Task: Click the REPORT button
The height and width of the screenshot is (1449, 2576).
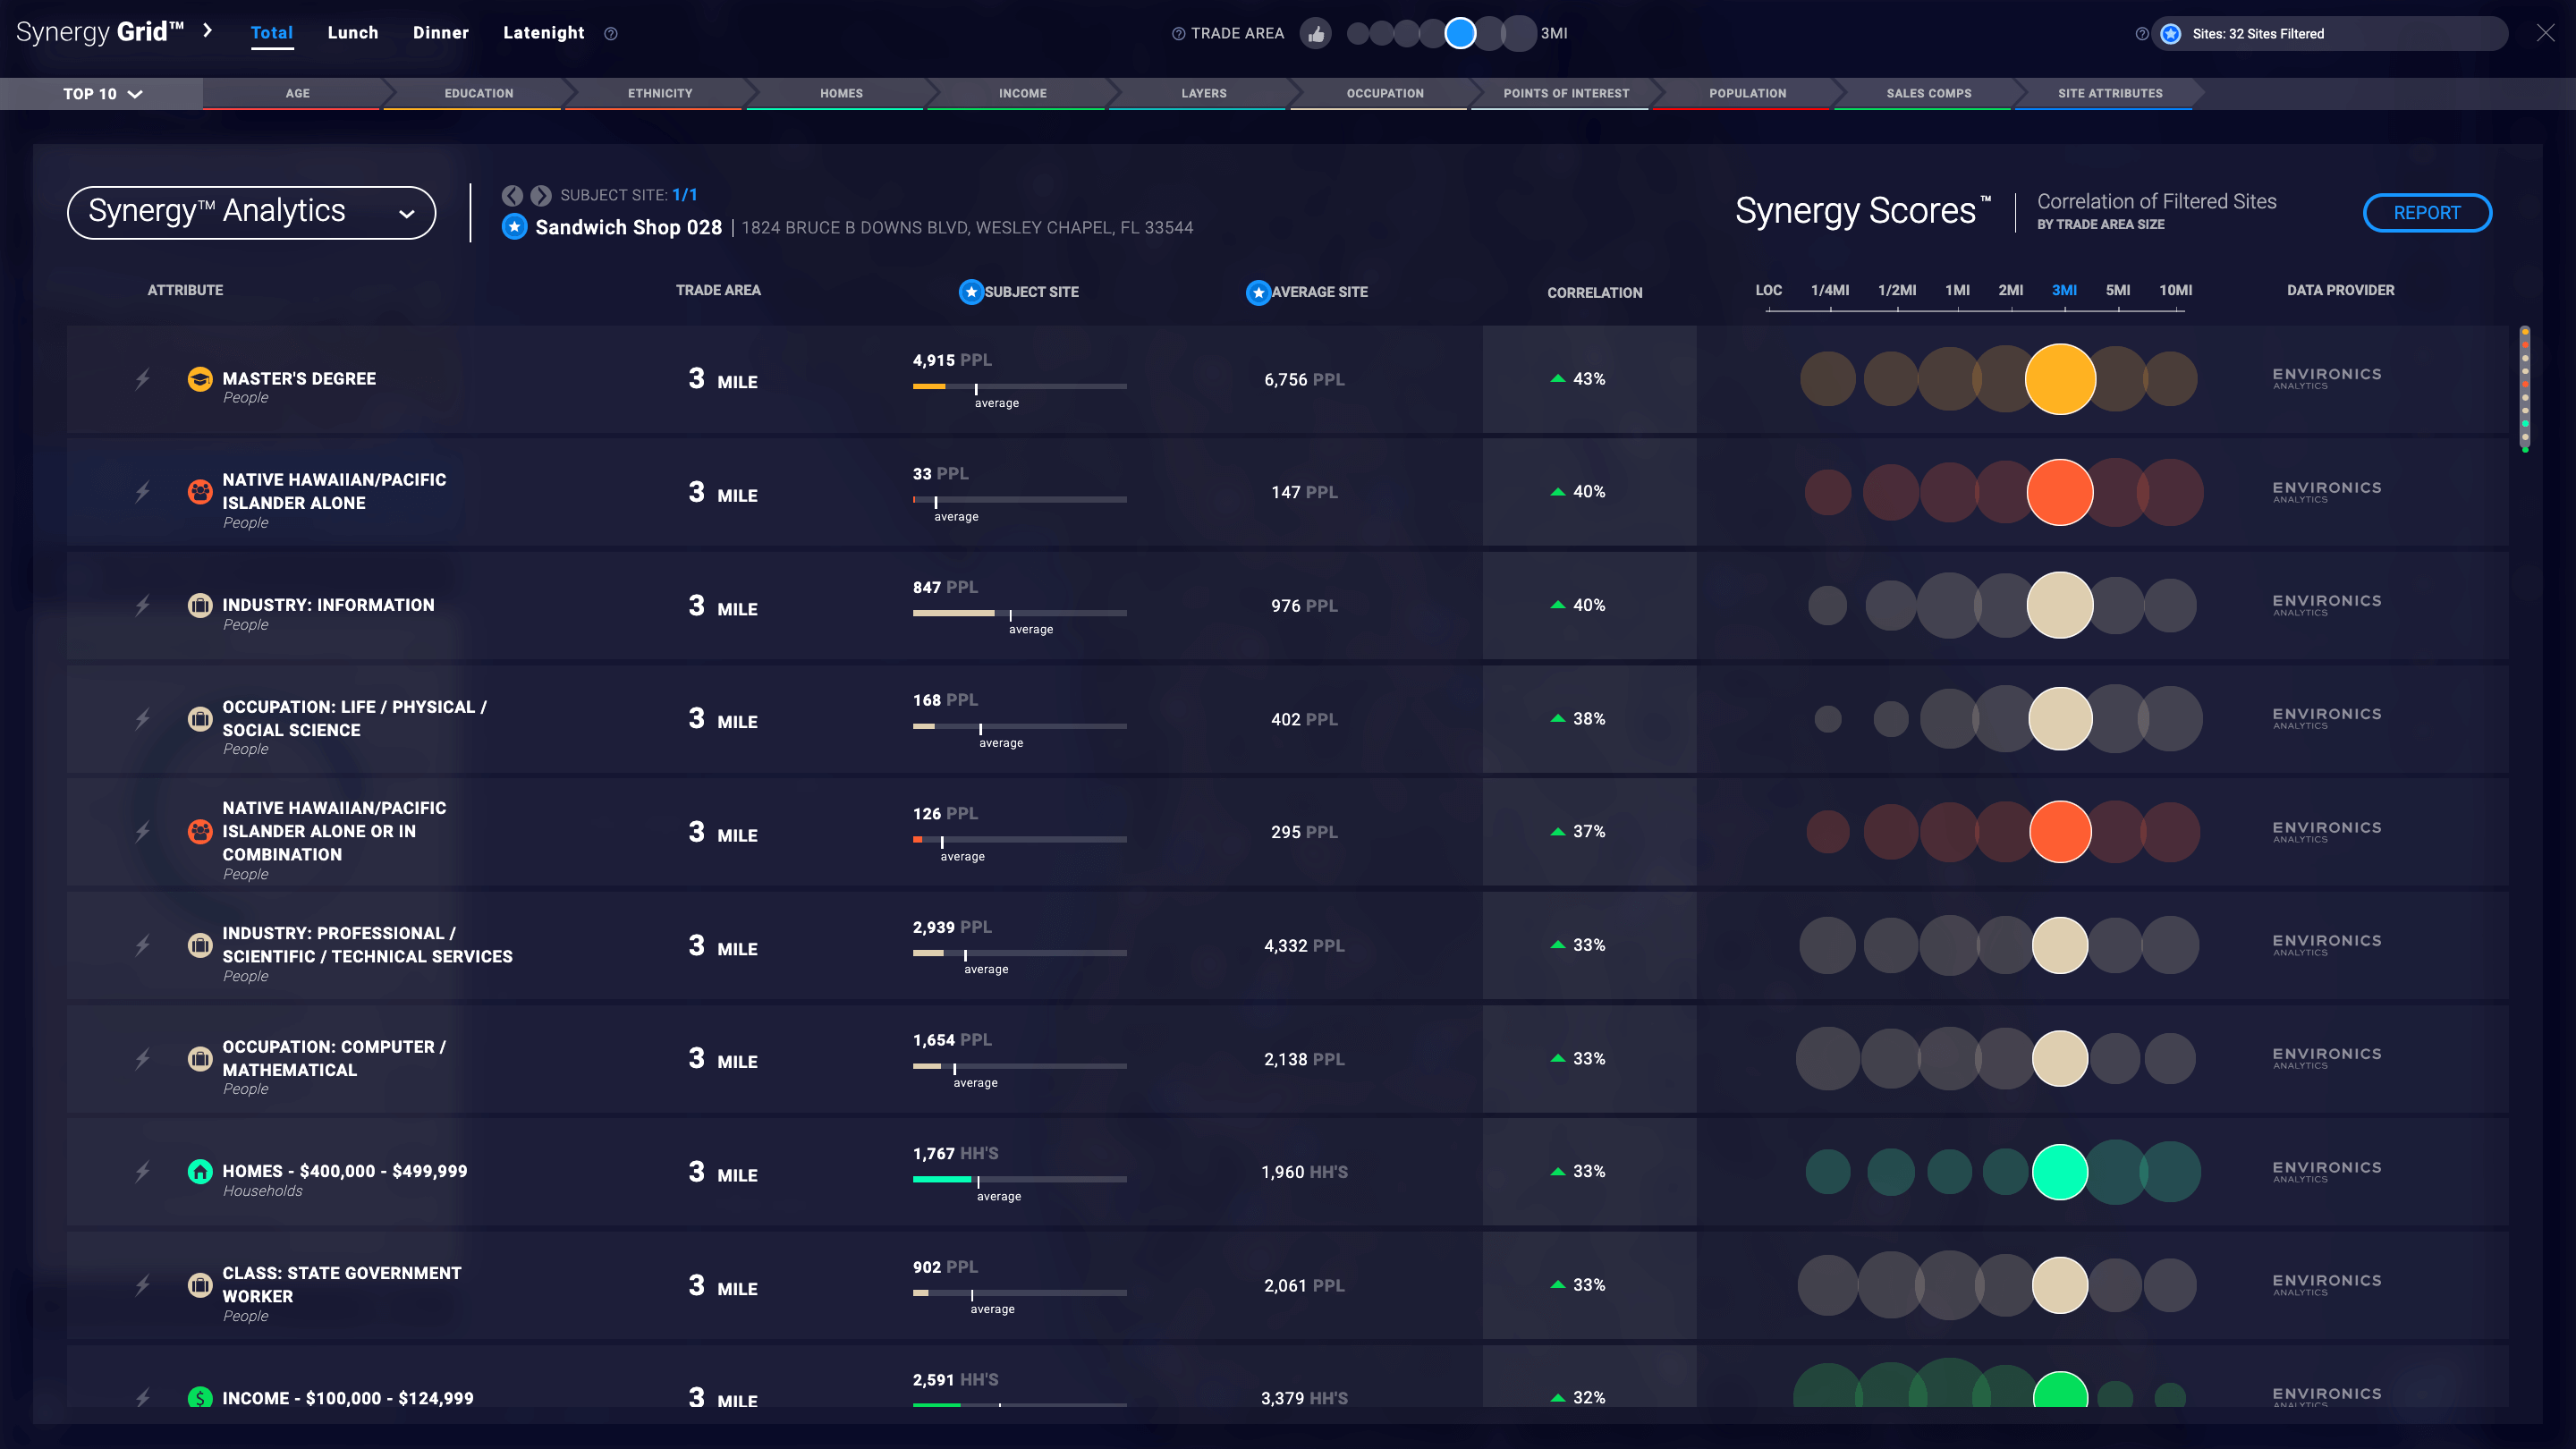Action: click(2426, 210)
